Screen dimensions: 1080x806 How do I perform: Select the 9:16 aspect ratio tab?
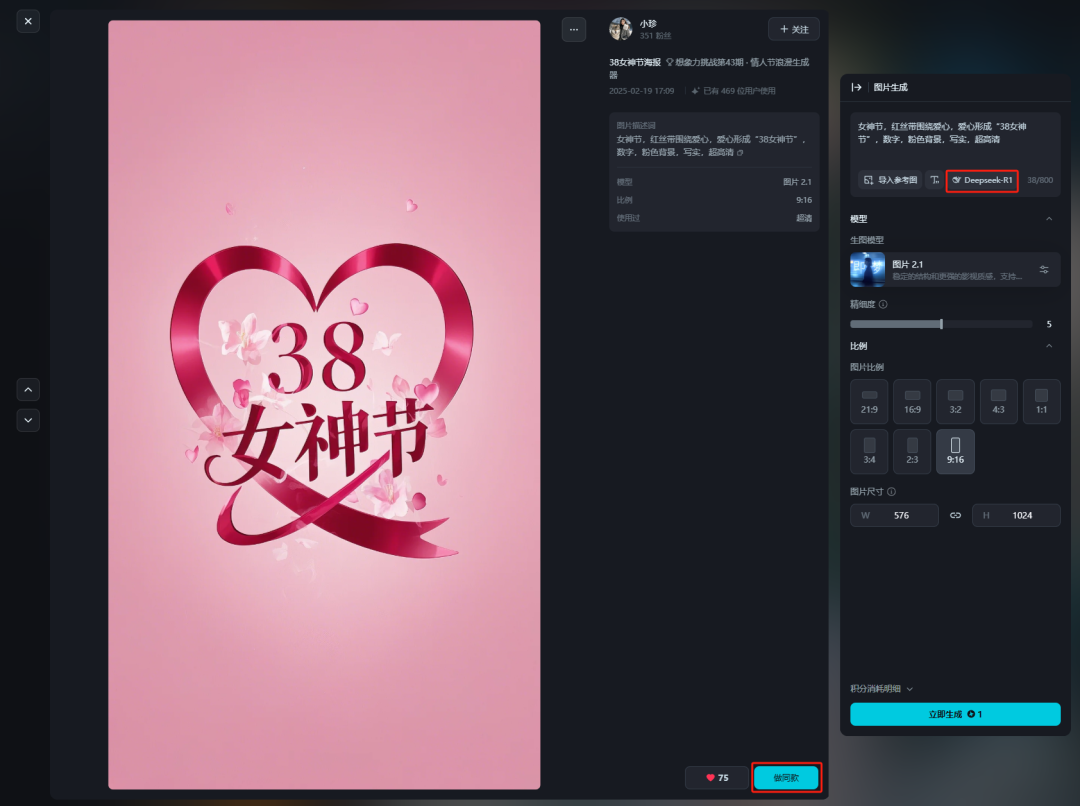[954, 452]
